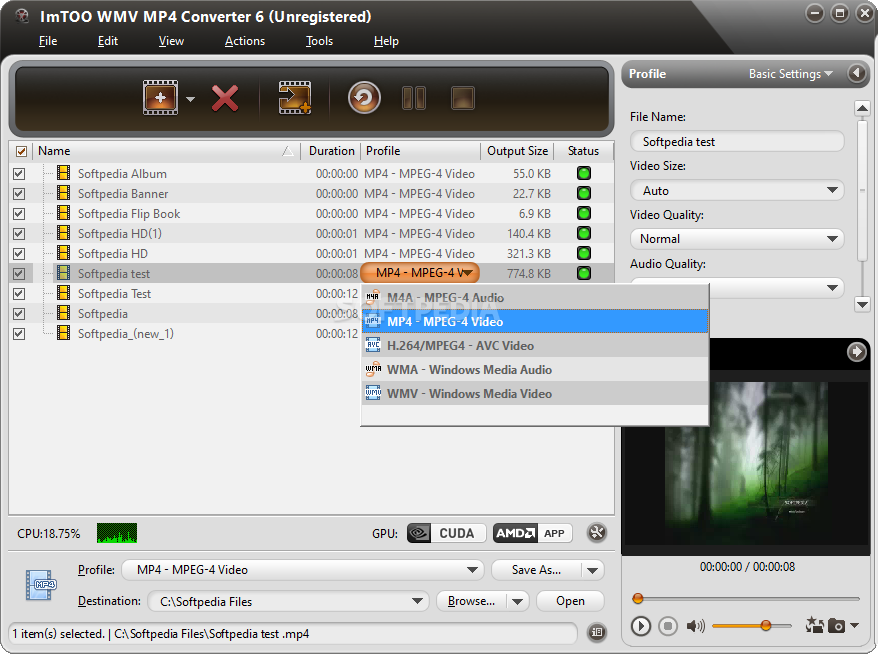Click the icon left of the snapshot camera
This screenshot has height=654, width=878.
[814, 625]
